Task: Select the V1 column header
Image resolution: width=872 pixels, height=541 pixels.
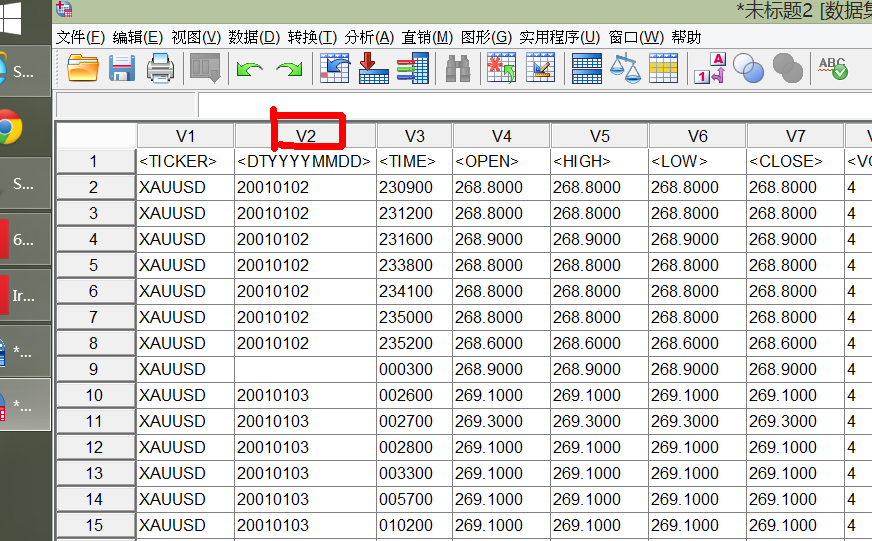Action: pos(185,136)
